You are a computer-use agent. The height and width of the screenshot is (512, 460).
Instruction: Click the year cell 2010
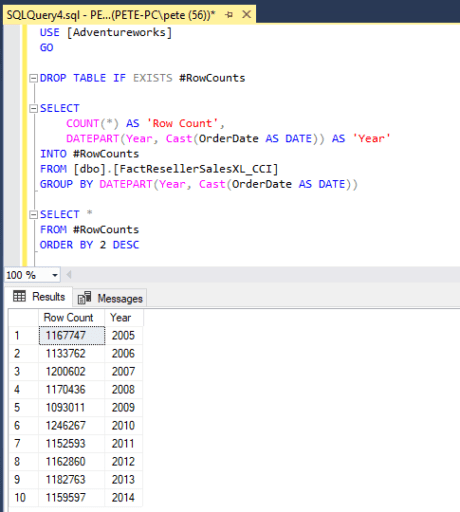(x=124, y=426)
